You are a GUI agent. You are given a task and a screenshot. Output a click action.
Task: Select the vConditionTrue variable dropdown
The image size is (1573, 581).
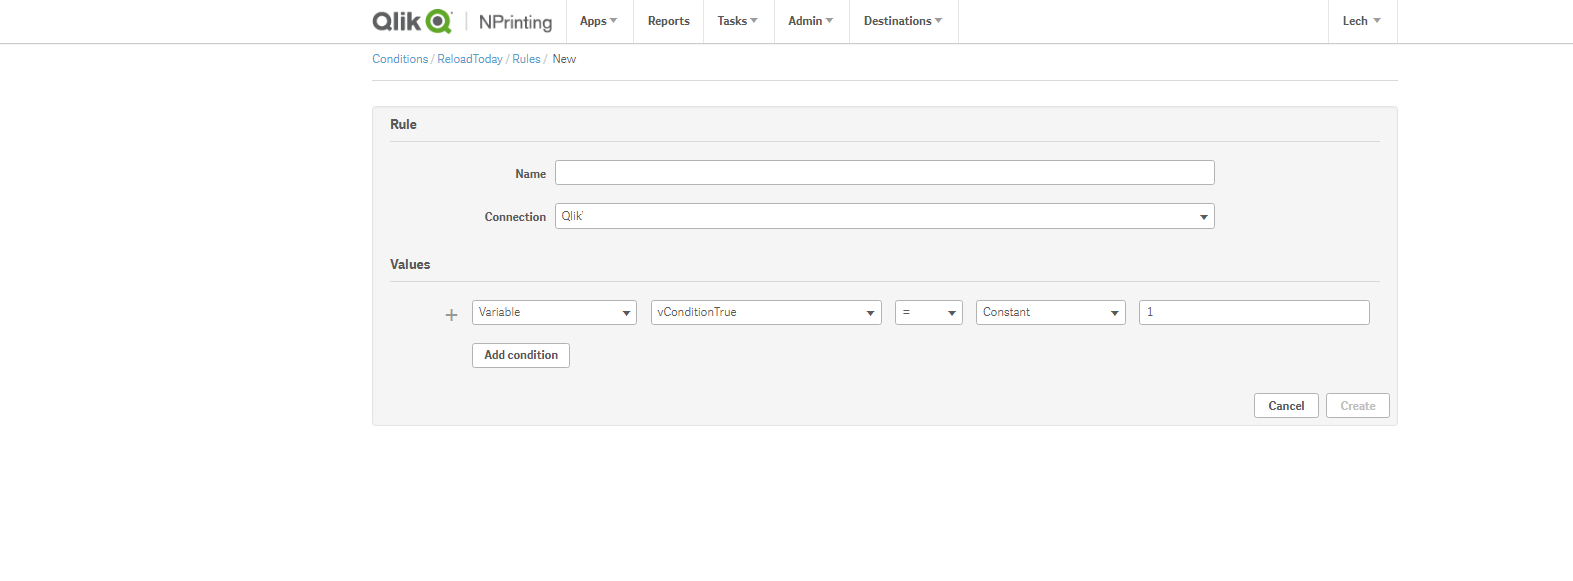pos(766,312)
